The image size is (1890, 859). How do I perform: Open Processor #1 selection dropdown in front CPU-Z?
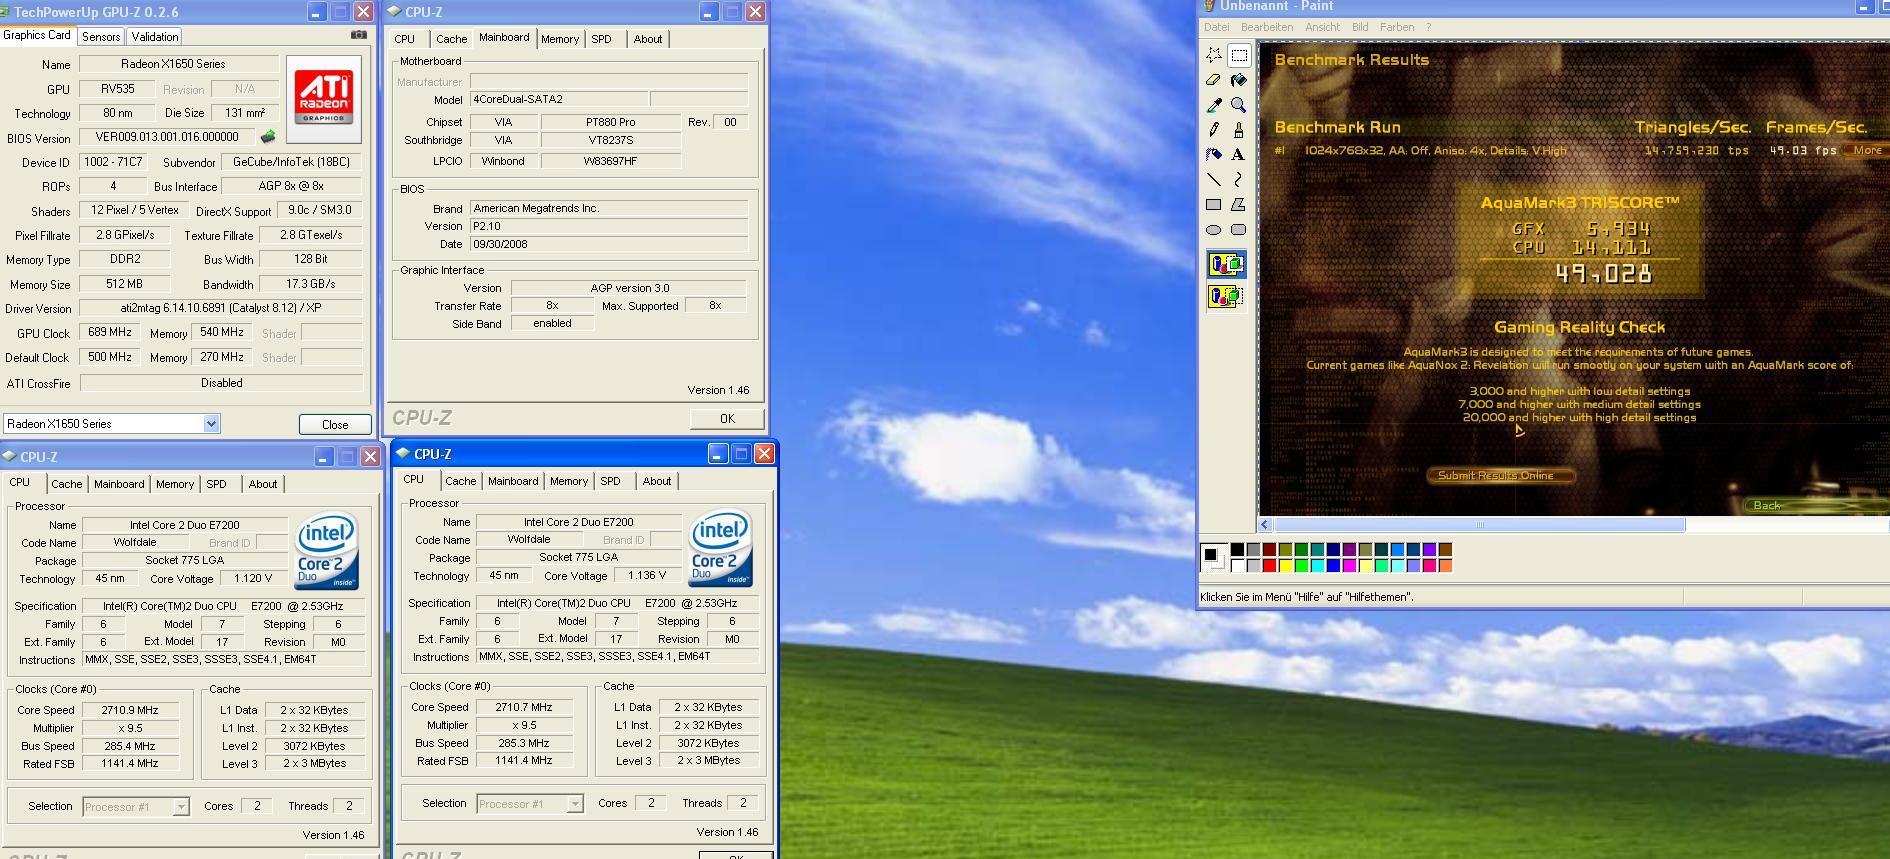(575, 804)
